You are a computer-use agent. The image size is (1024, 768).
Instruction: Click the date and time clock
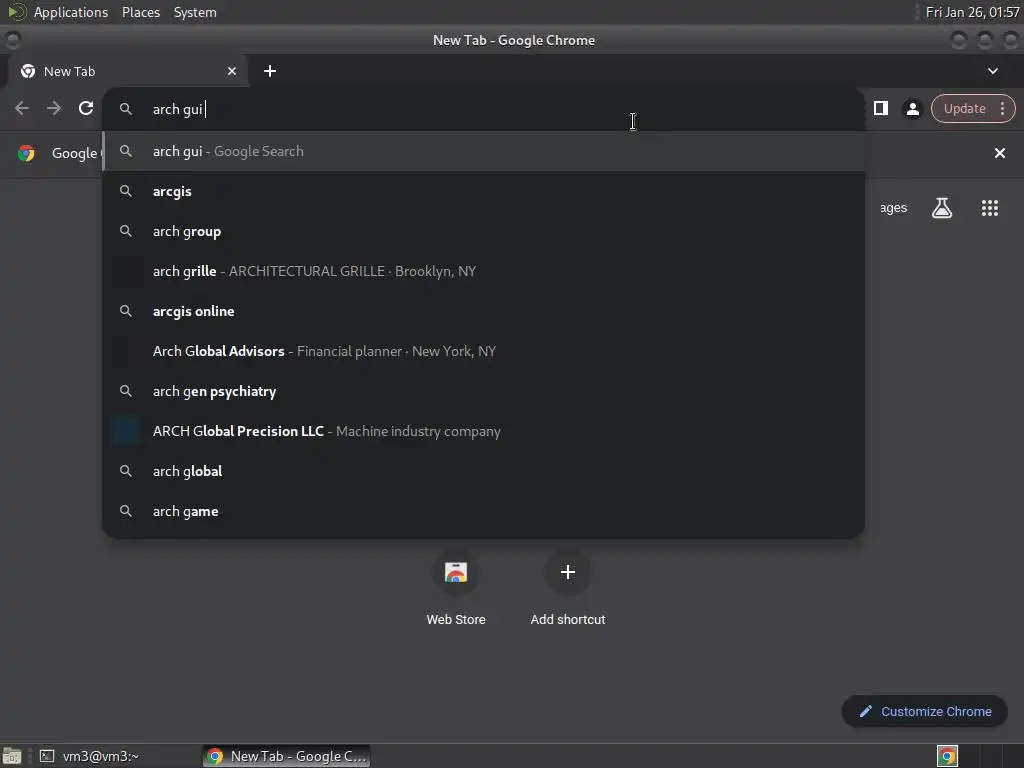click(x=972, y=12)
